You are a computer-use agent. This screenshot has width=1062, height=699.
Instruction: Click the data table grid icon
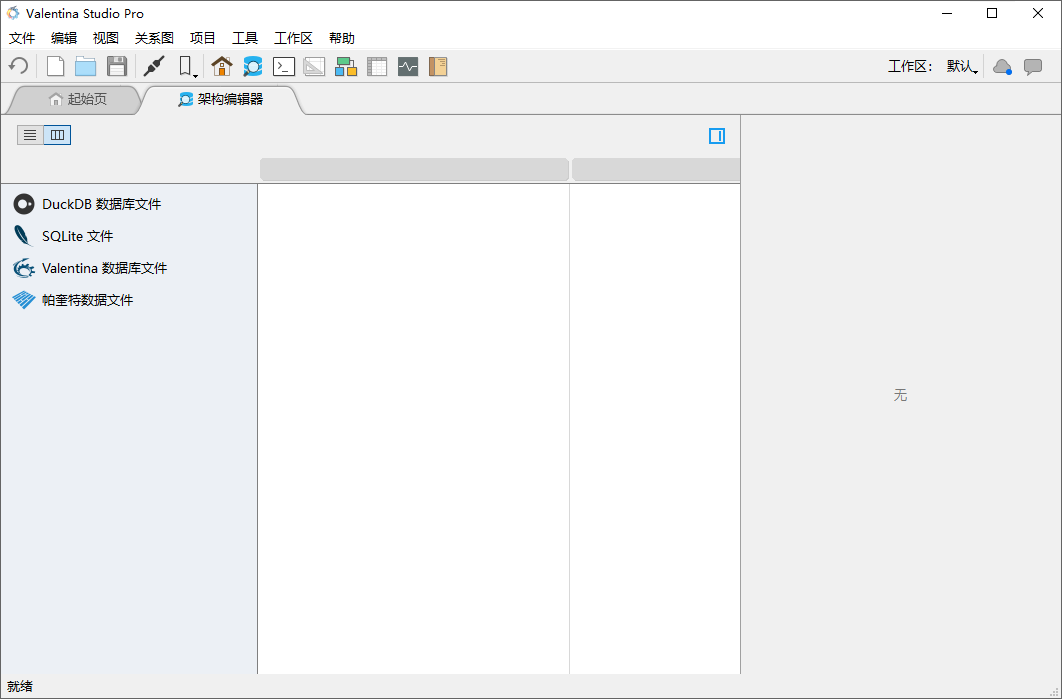(x=377, y=66)
